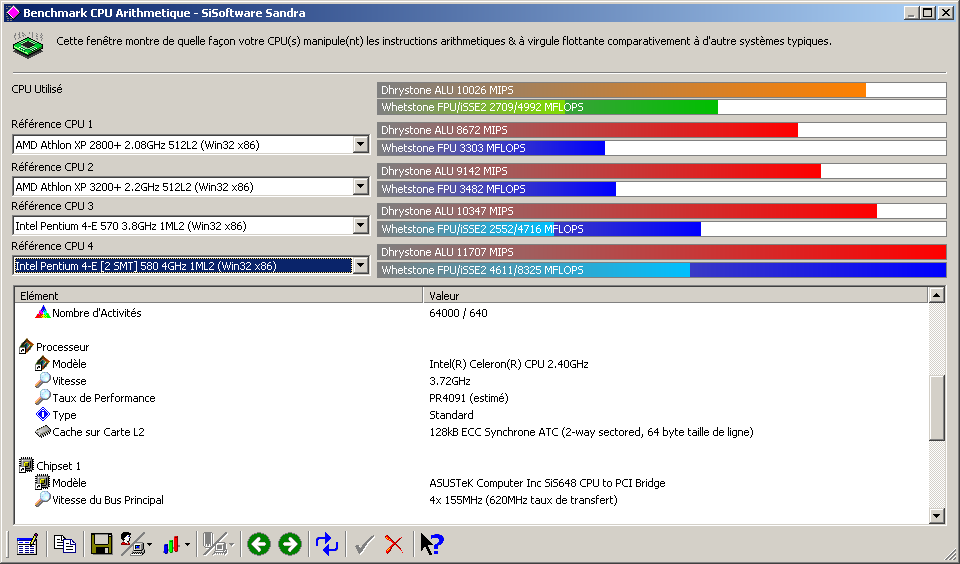
Task: Click the value 'ASUSTeK Computer Inc SiS648 CPU to PCI Bridge'
Action: click(x=547, y=483)
